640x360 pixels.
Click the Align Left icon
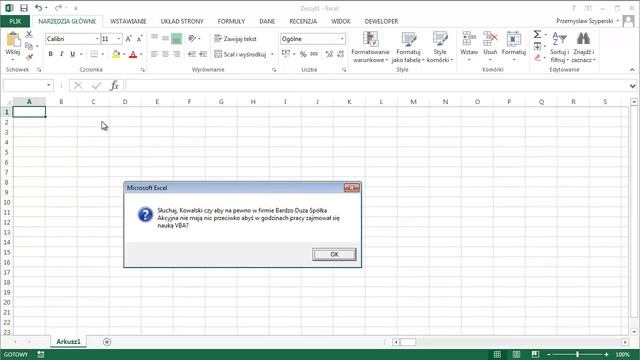click(154, 54)
